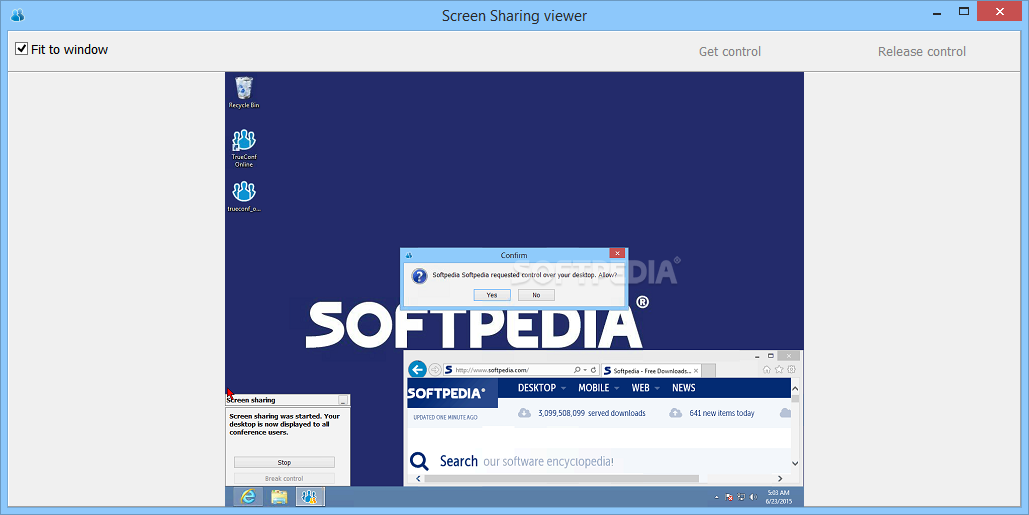1029x515 pixels.
Task: Show hidden tray icons arrow
Action: [717, 498]
